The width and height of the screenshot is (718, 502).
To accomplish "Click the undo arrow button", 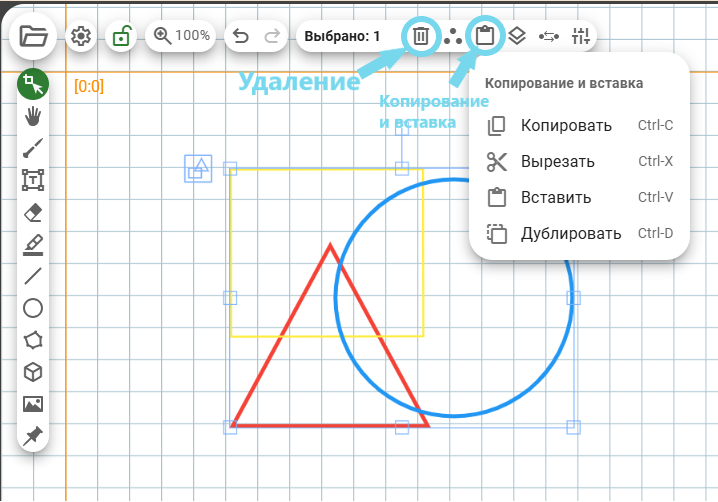I will coord(240,36).
